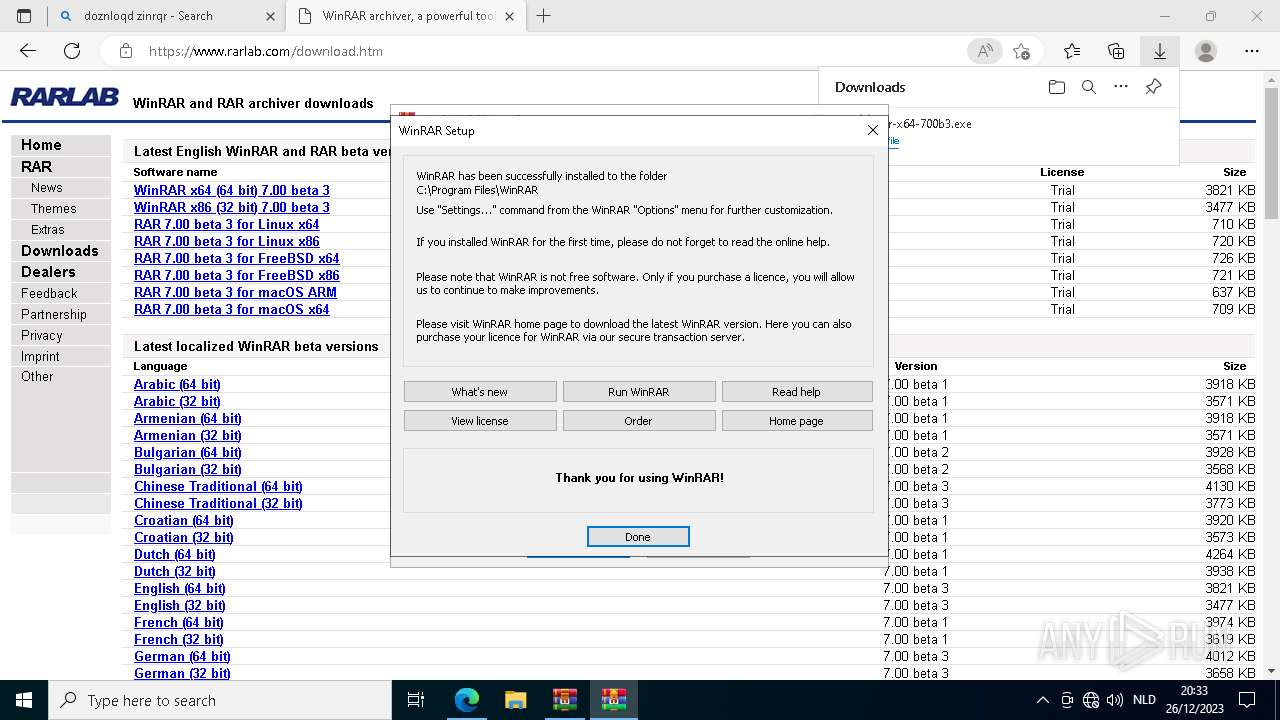1280x720 pixels.
Task: Open a new browser tab
Action: click(x=544, y=16)
